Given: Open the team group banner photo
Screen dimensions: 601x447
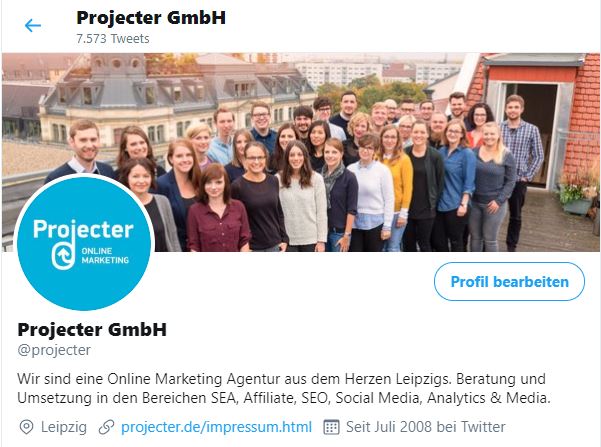Looking at the screenshot, I should pyautogui.click(x=301, y=152).
